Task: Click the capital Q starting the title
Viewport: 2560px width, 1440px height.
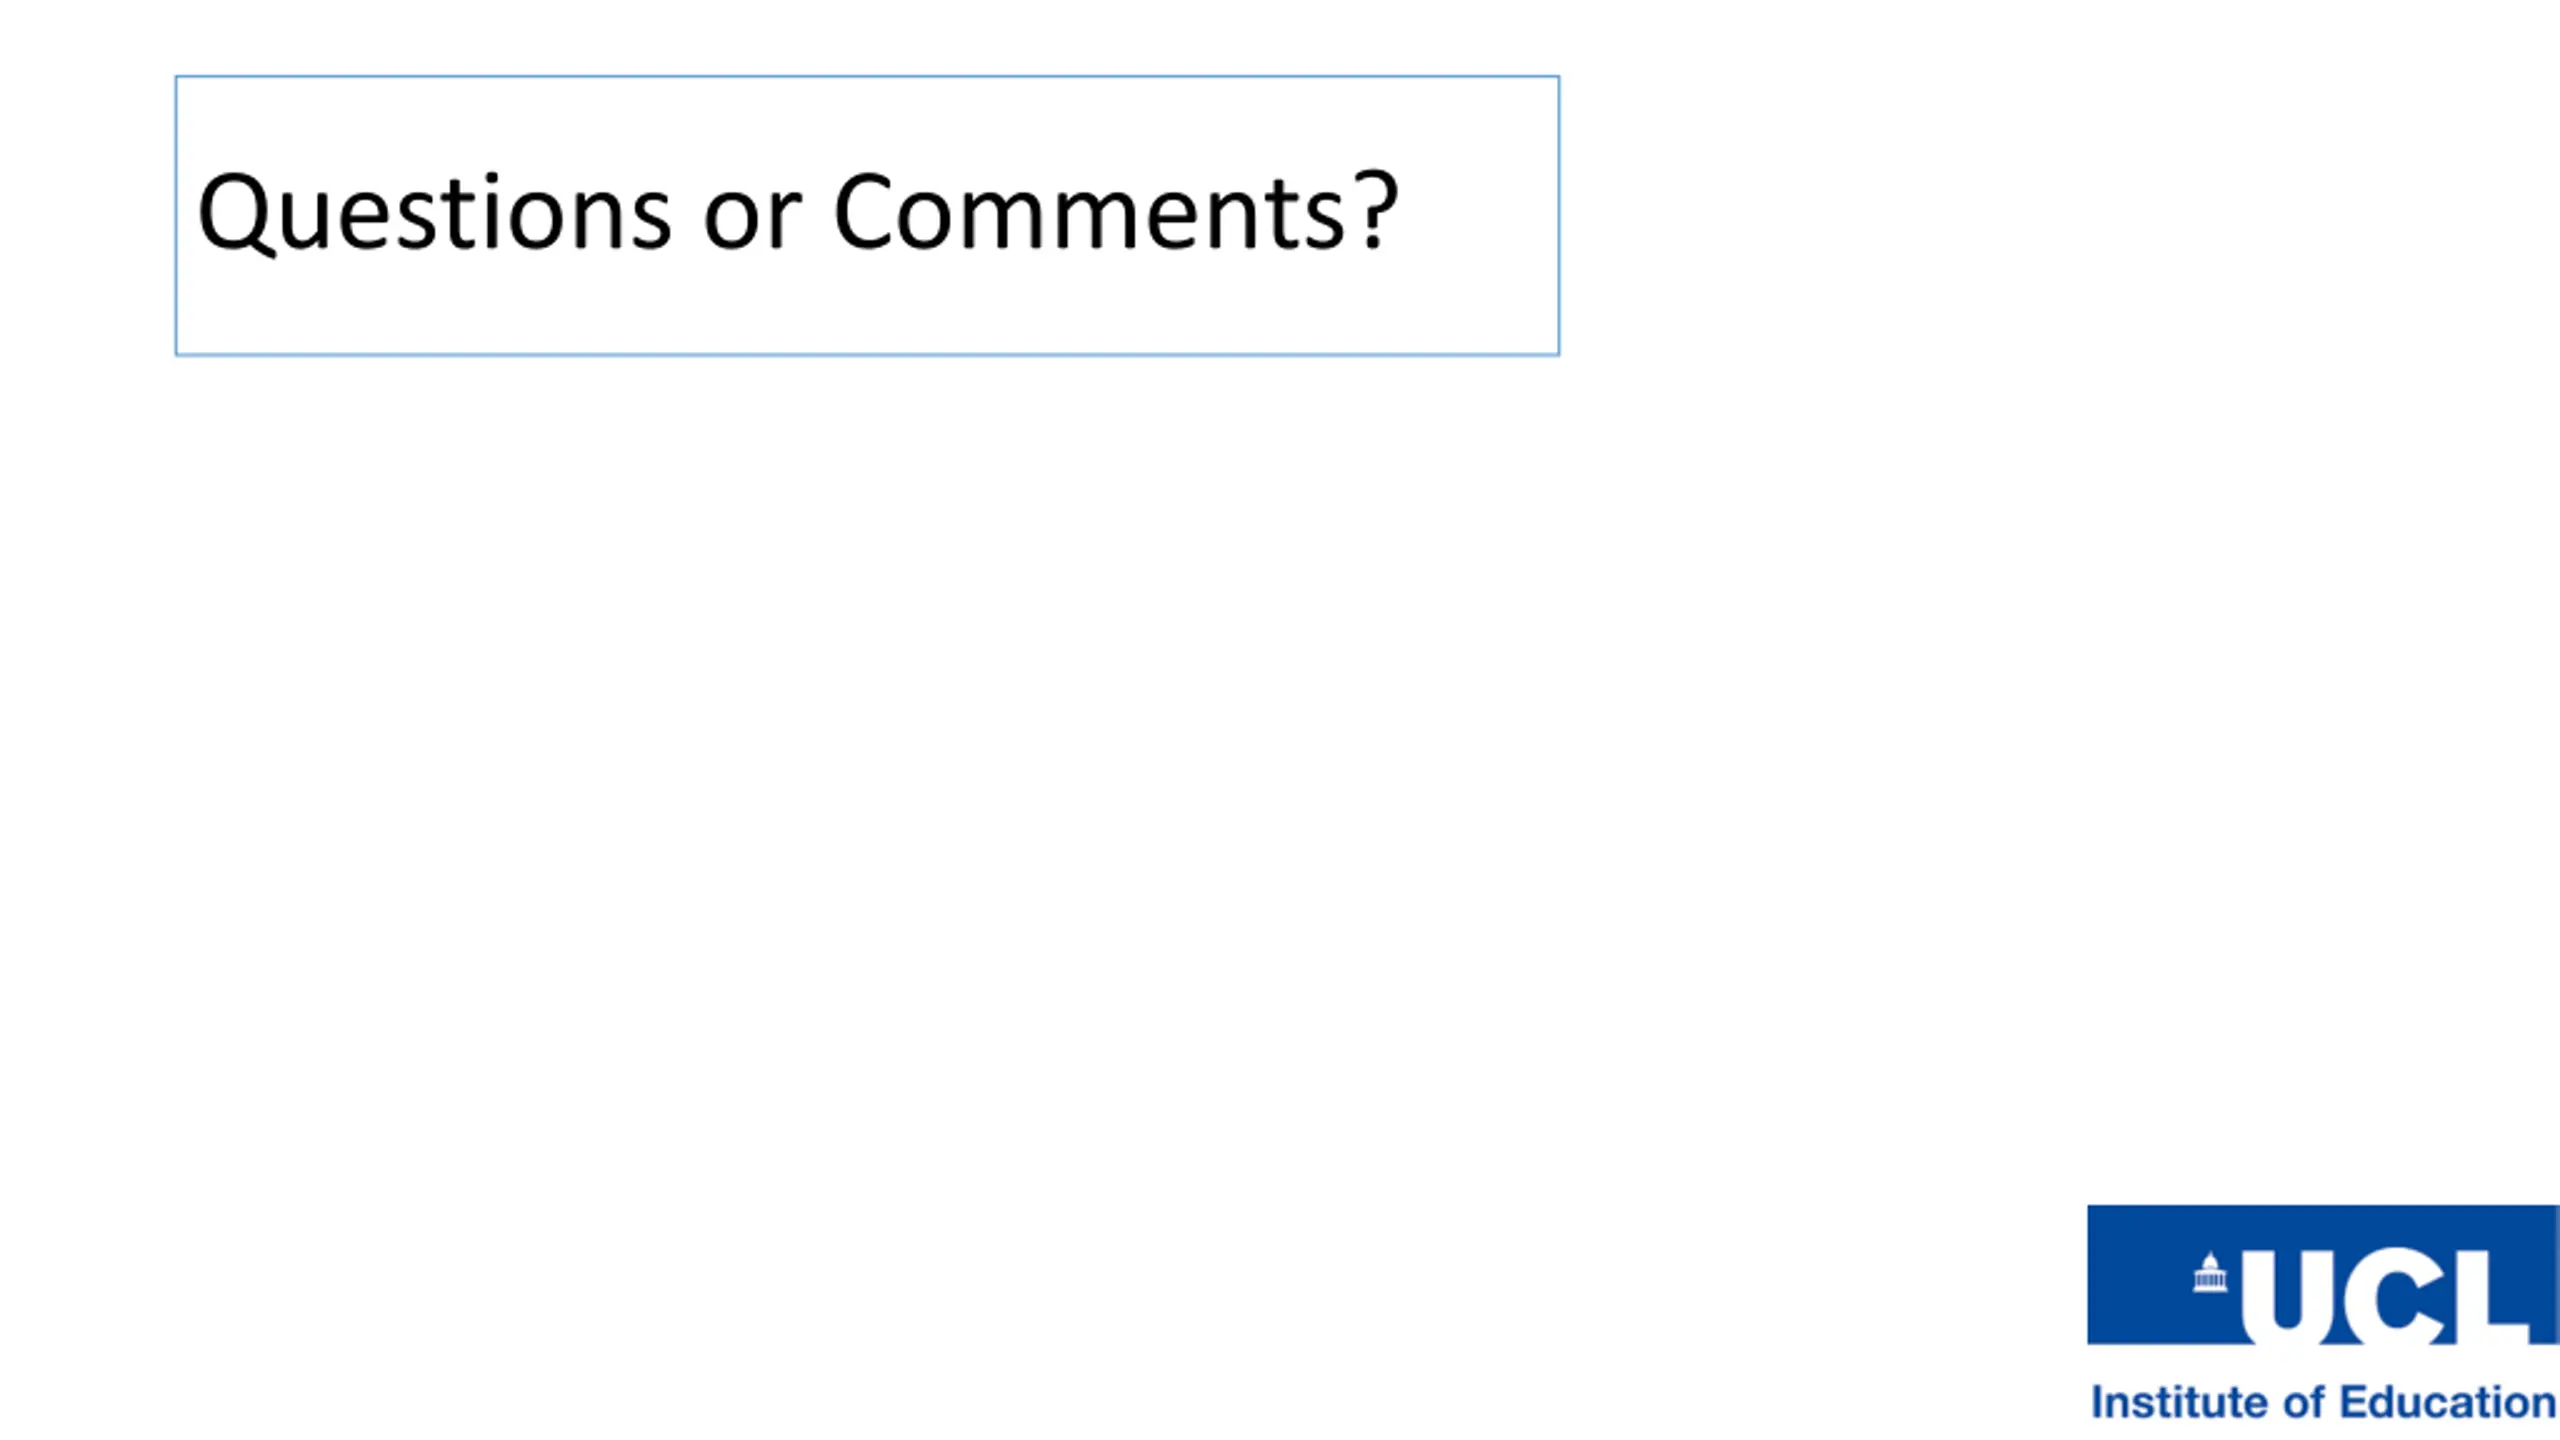Action: pyautogui.click(x=236, y=214)
